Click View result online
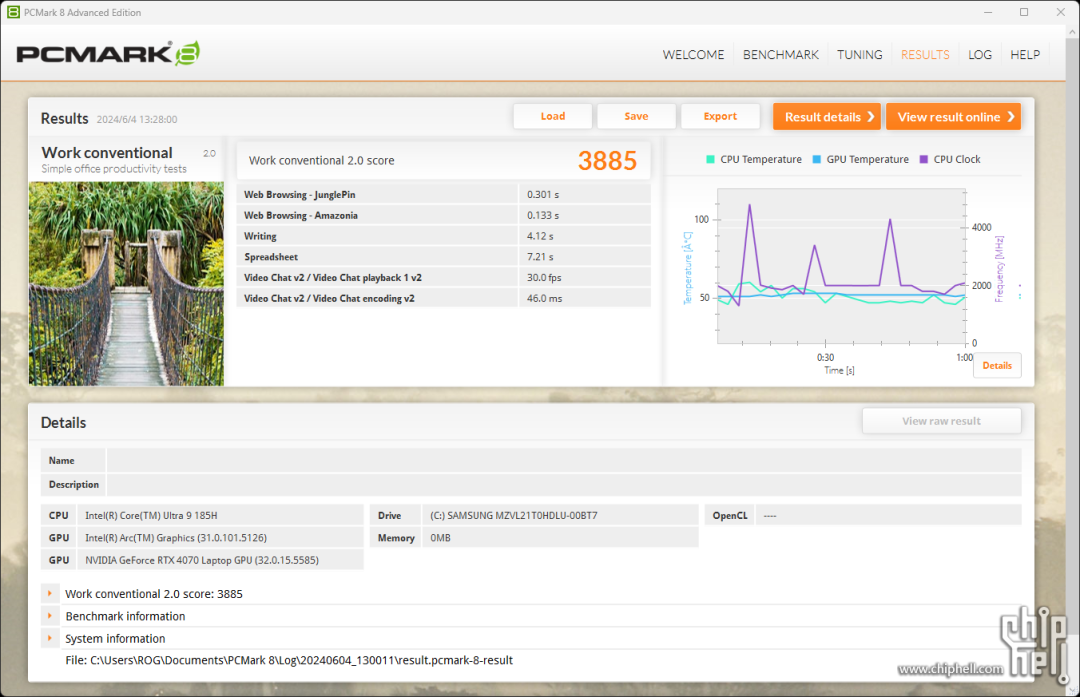The height and width of the screenshot is (697, 1080). click(953, 116)
